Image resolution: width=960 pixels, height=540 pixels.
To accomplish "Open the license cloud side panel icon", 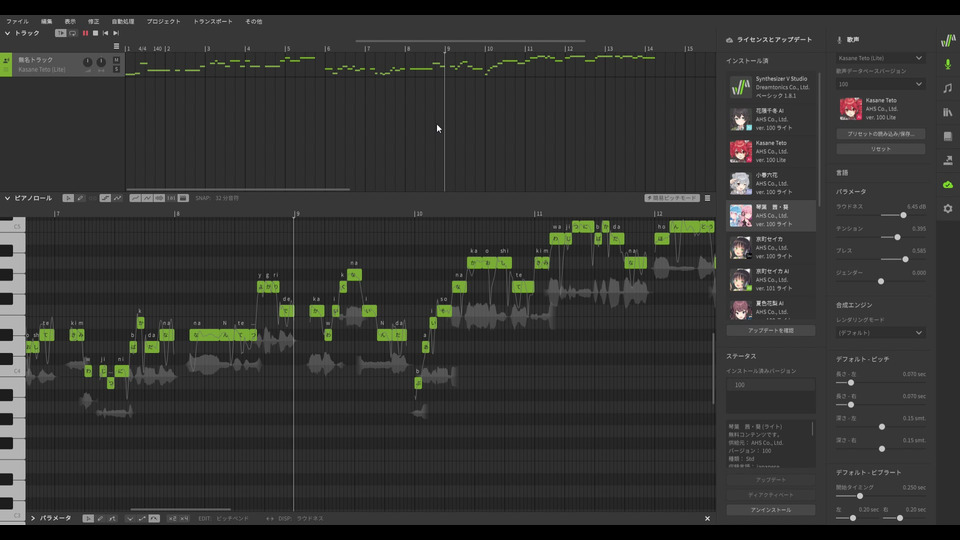I will pyautogui.click(x=948, y=184).
